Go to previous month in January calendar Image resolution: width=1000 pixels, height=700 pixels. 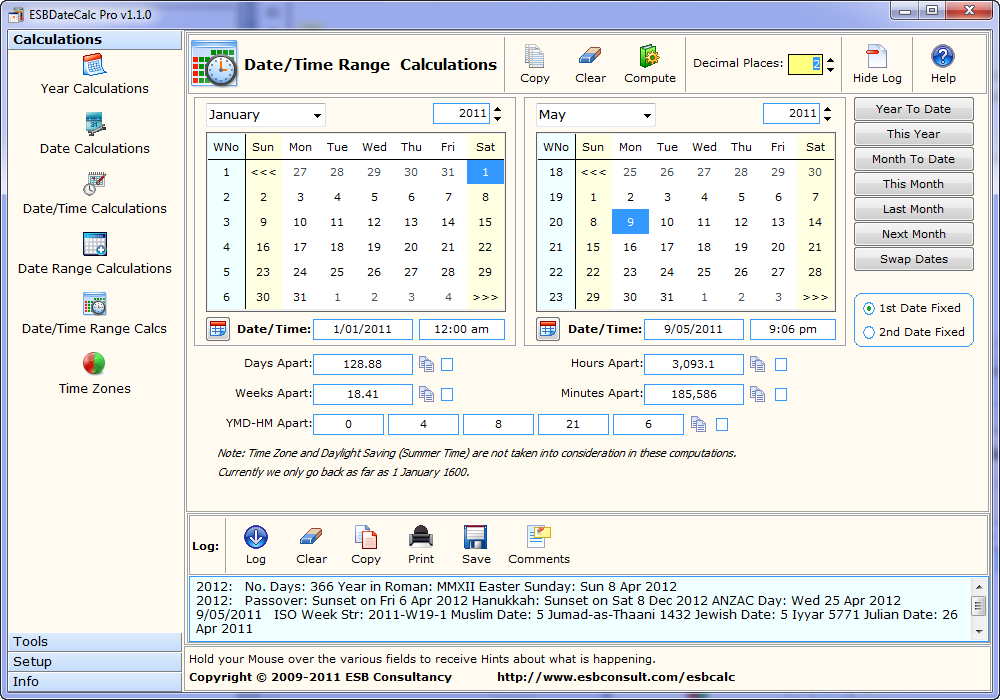tap(263, 172)
